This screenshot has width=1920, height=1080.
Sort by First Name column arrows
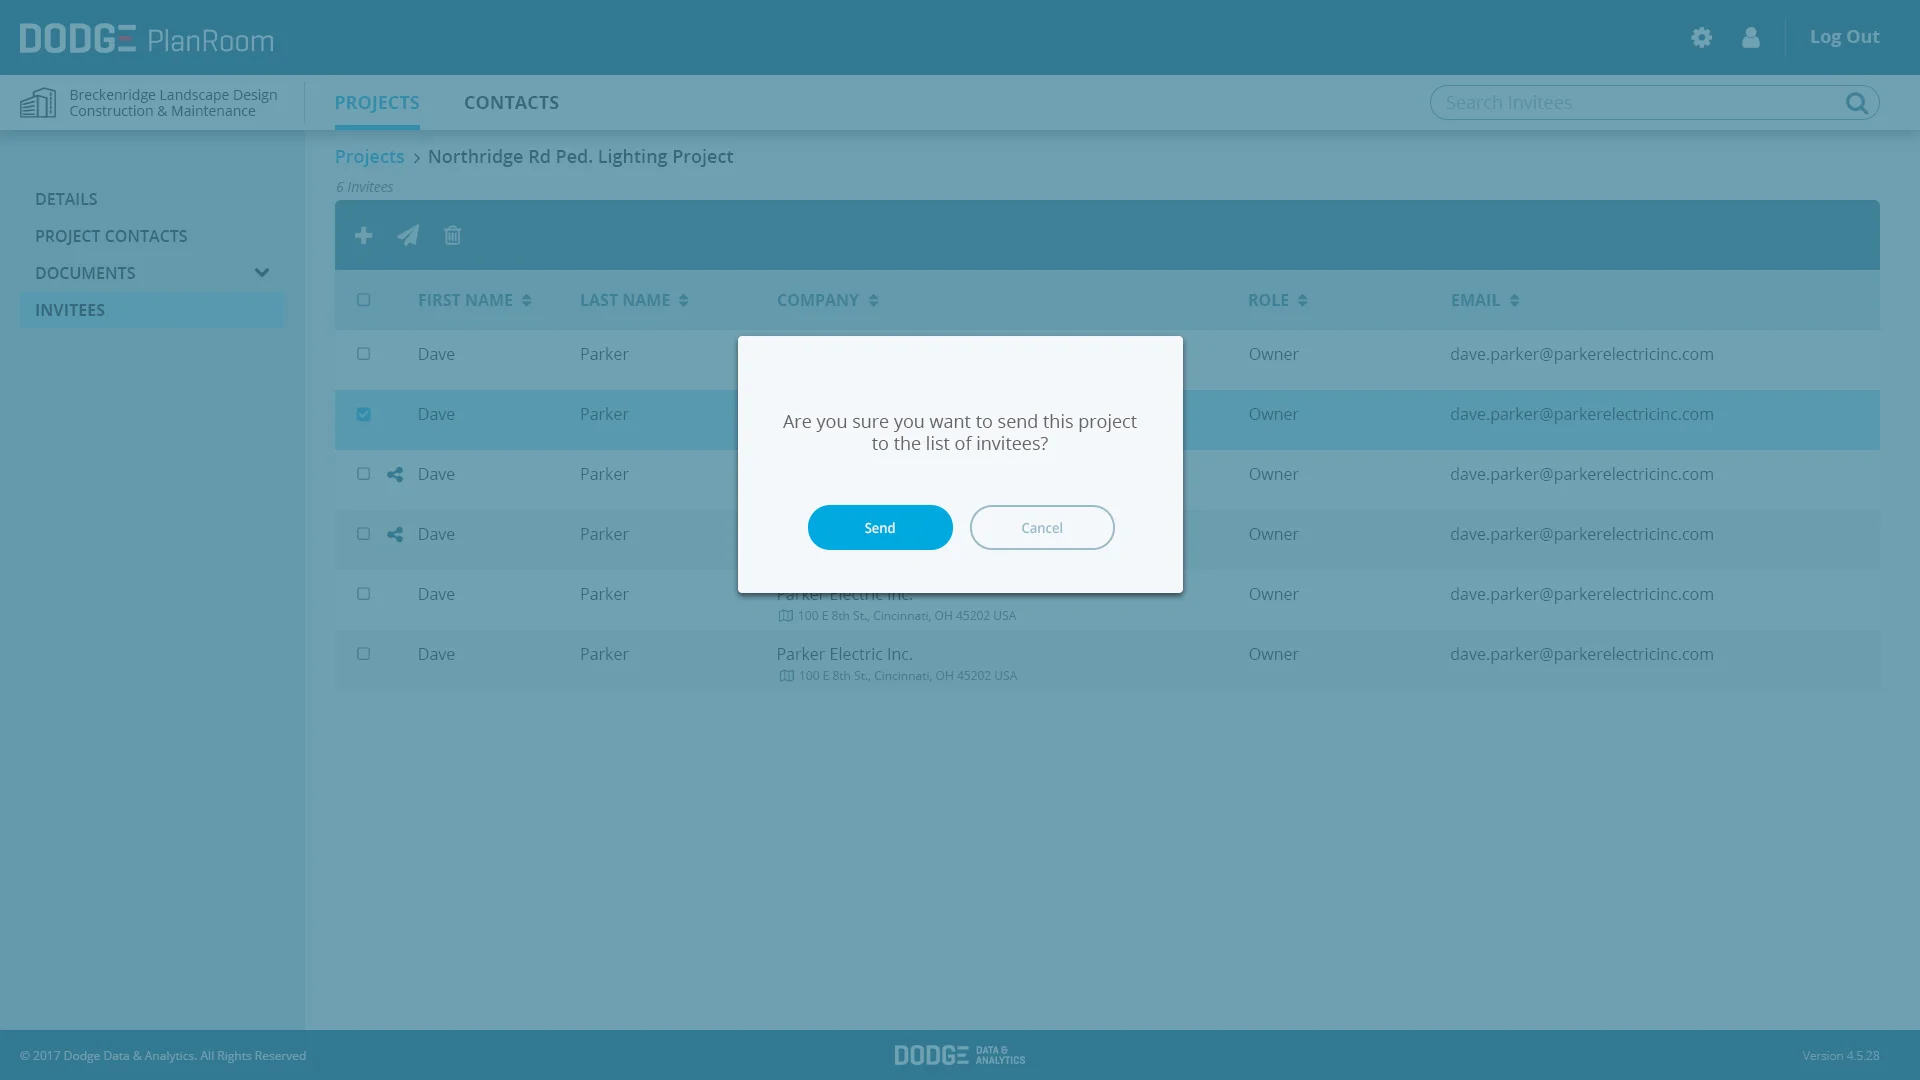tap(526, 301)
